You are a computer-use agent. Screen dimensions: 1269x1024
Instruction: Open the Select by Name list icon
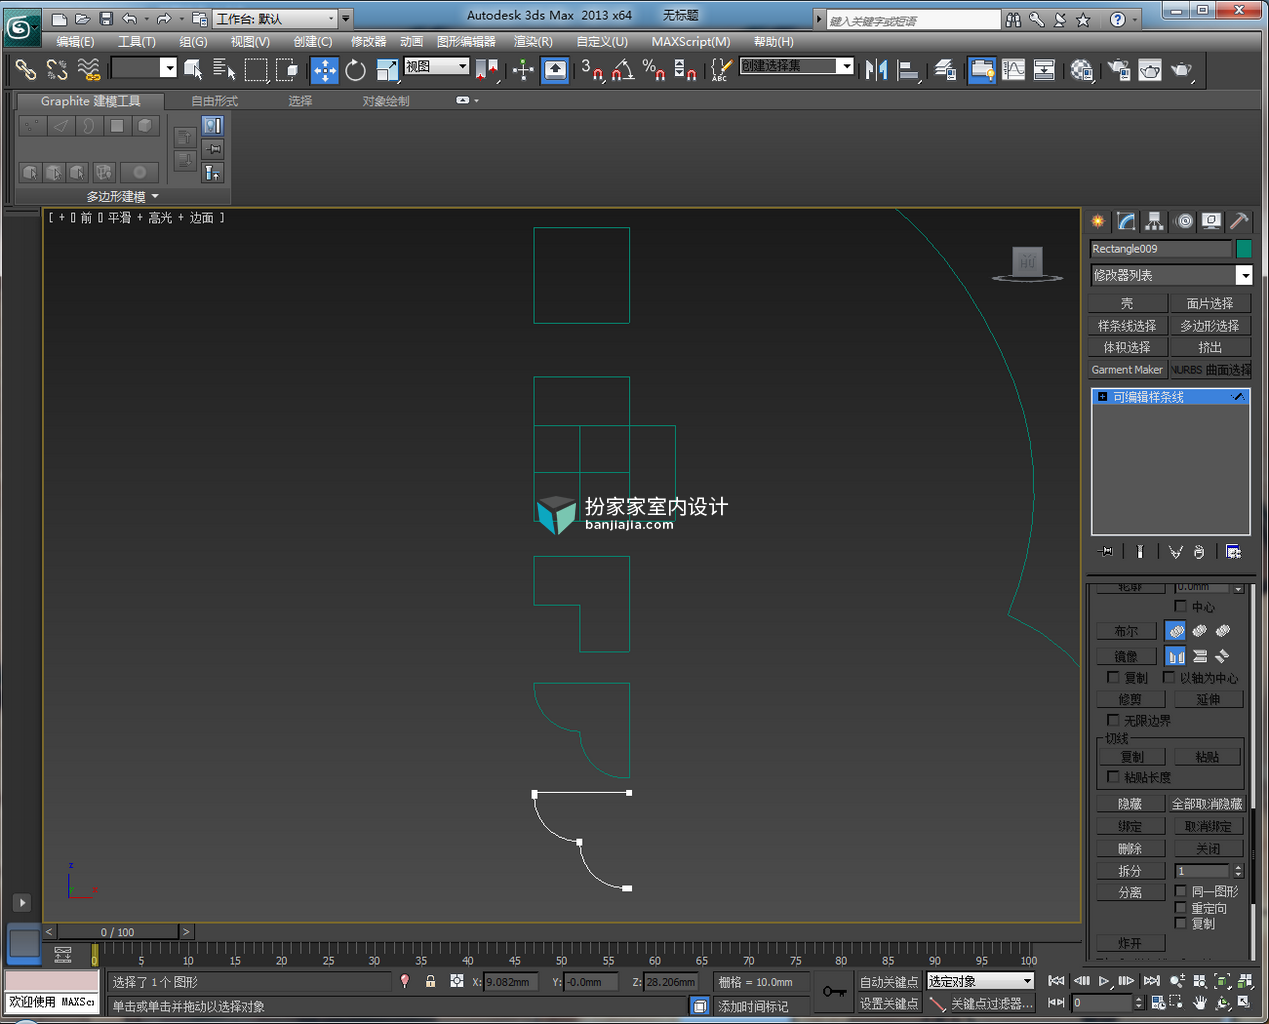[224, 69]
